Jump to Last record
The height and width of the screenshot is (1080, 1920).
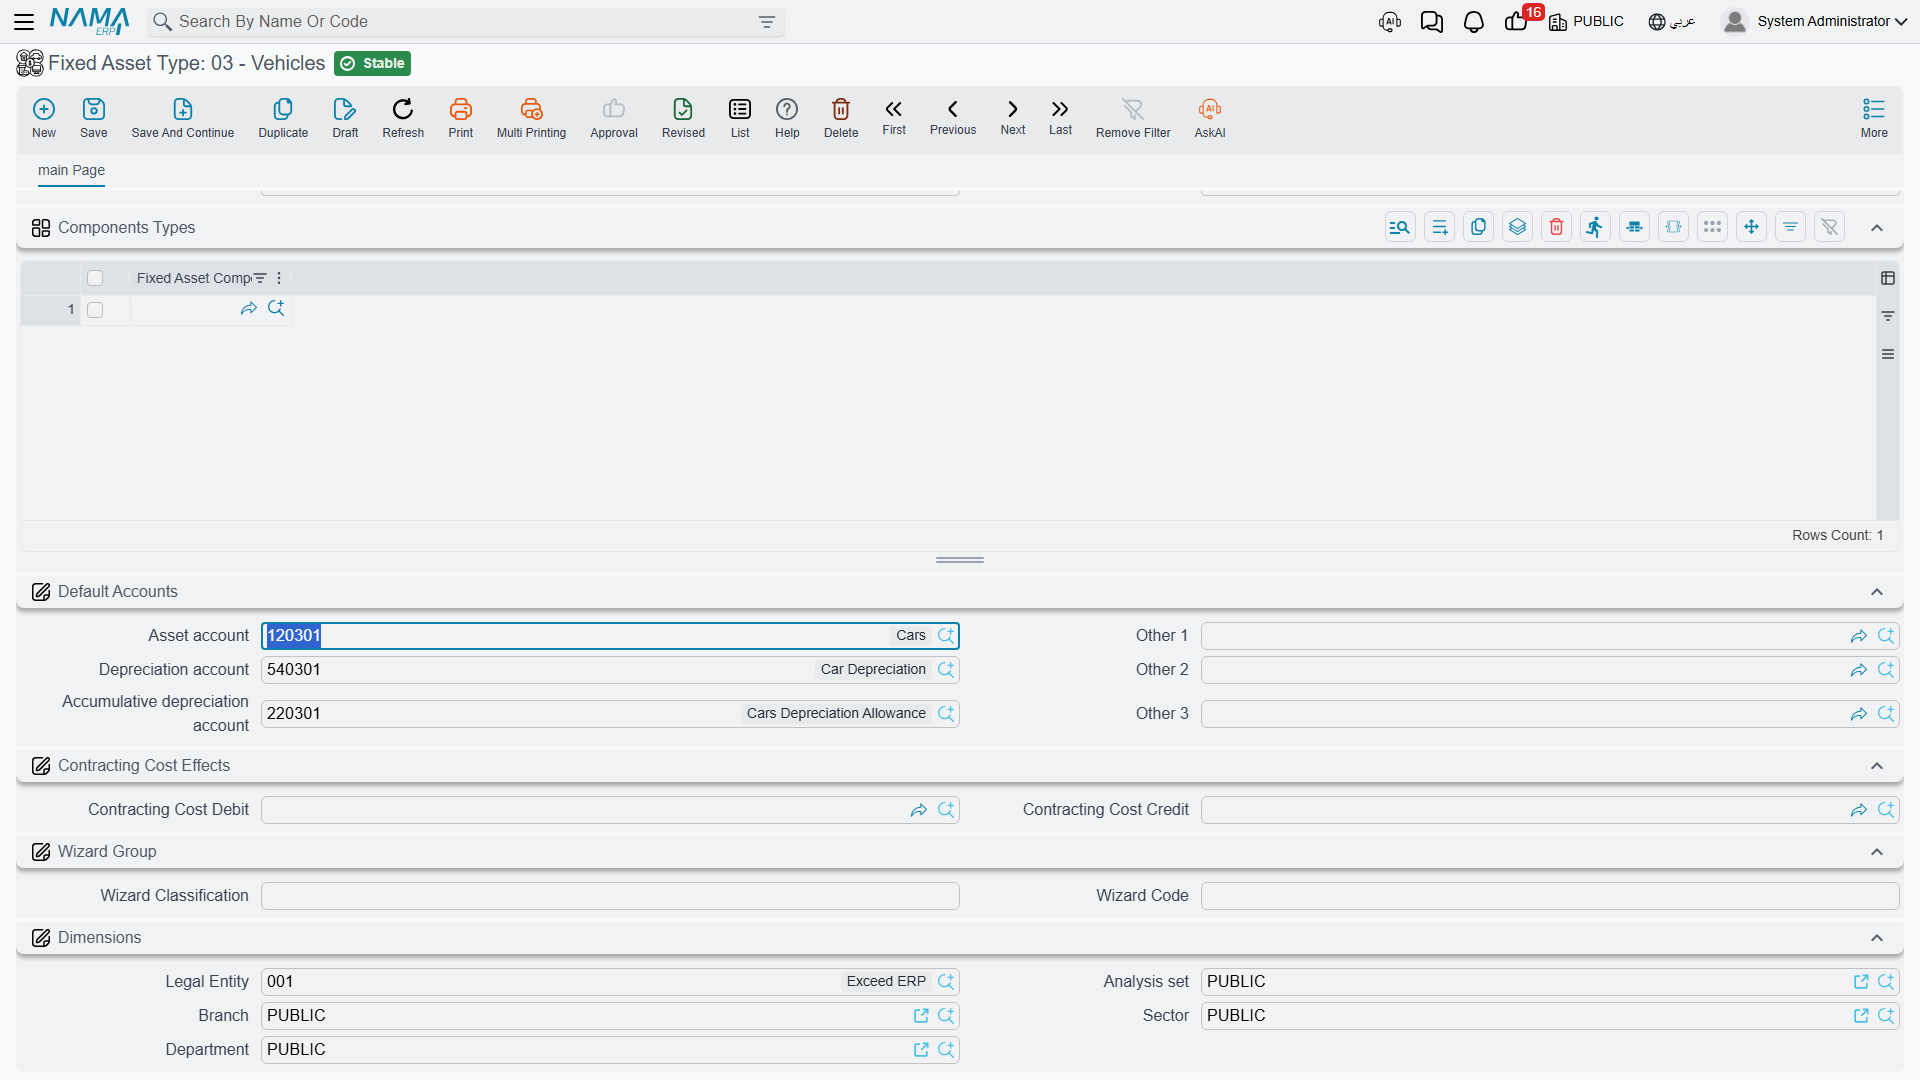pos(1060,117)
